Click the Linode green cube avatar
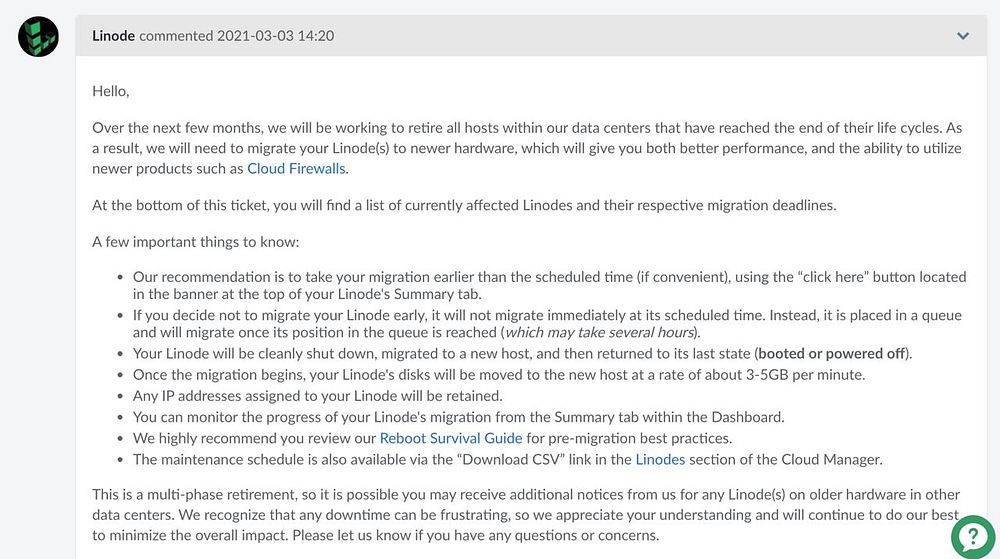1000x559 pixels. (x=38, y=37)
